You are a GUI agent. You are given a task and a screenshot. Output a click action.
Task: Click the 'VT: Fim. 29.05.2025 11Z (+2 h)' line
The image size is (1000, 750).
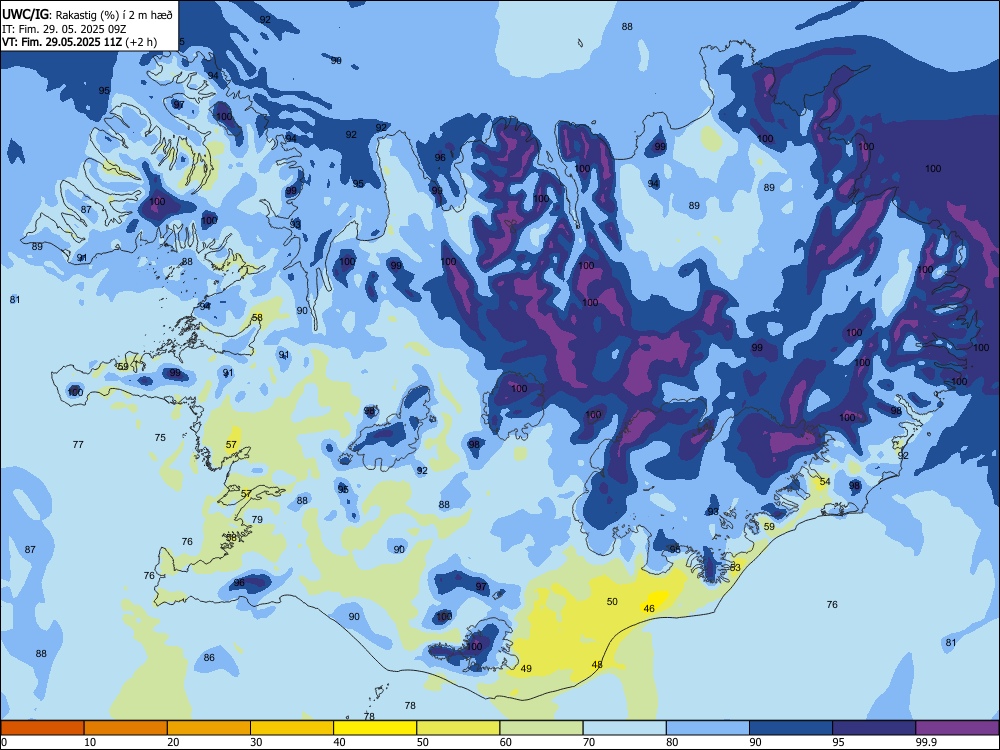(80, 42)
